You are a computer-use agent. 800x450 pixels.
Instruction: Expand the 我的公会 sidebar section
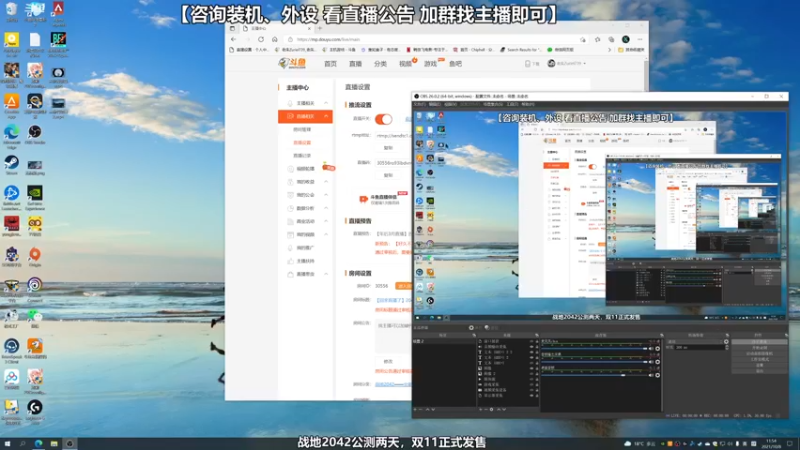pyautogui.click(x=326, y=195)
